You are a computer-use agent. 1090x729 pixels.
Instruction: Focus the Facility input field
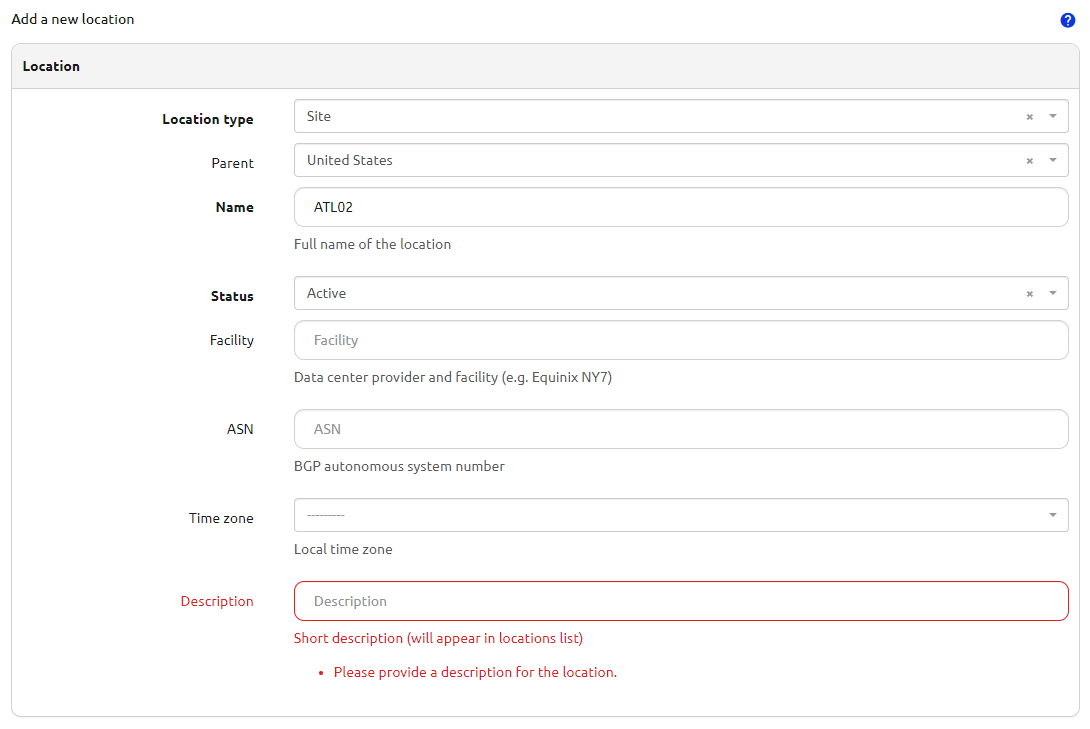click(x=680, y=340)
